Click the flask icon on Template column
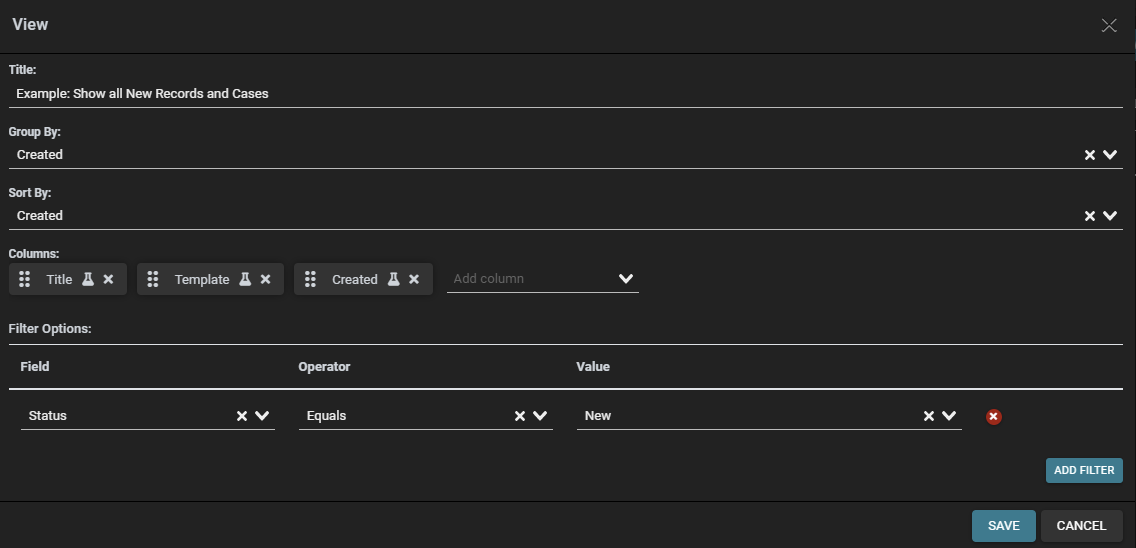Screen dimensions: 1136x548 [245, 279]
